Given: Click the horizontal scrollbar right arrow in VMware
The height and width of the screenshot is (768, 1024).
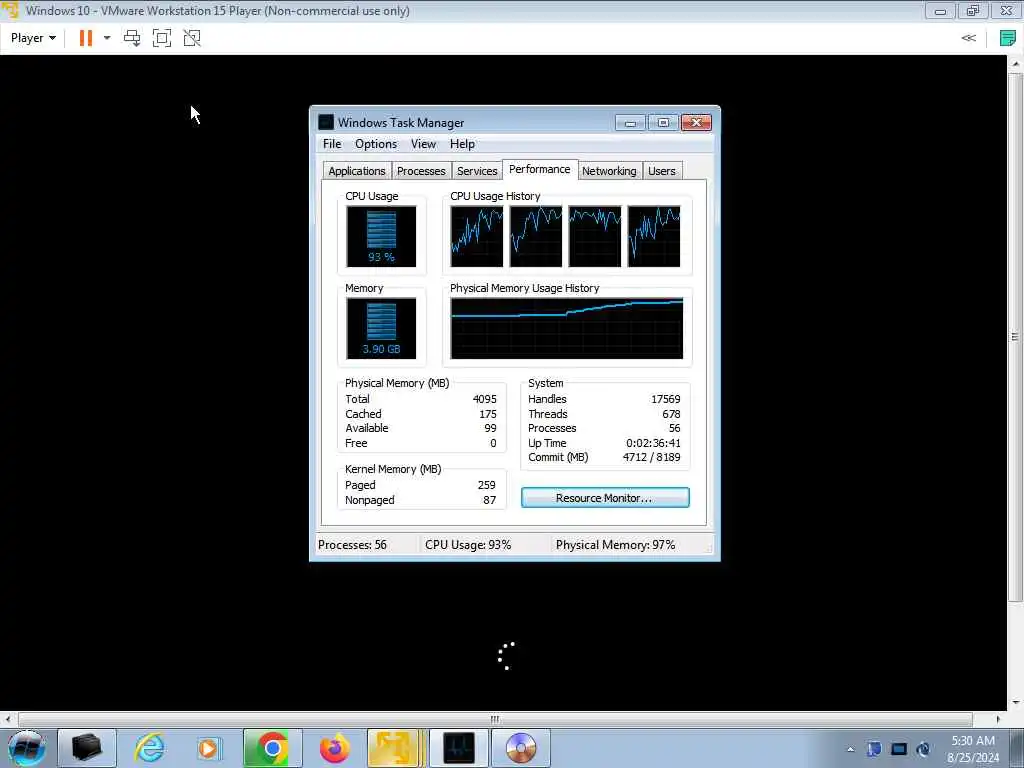Looking at the screenshot, I should pyautogui.click(x=997, y=719).
